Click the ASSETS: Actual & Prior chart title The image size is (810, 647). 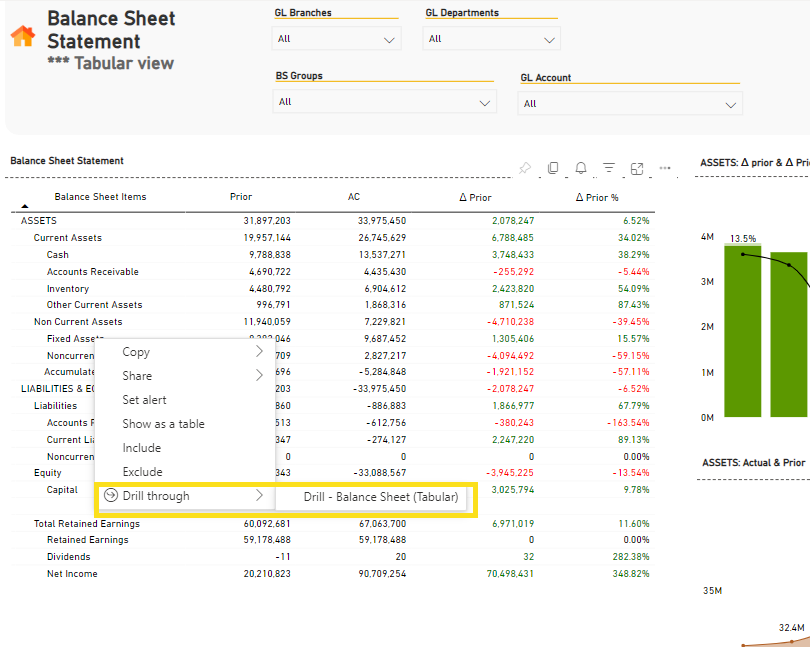click(x=753, y=463)
